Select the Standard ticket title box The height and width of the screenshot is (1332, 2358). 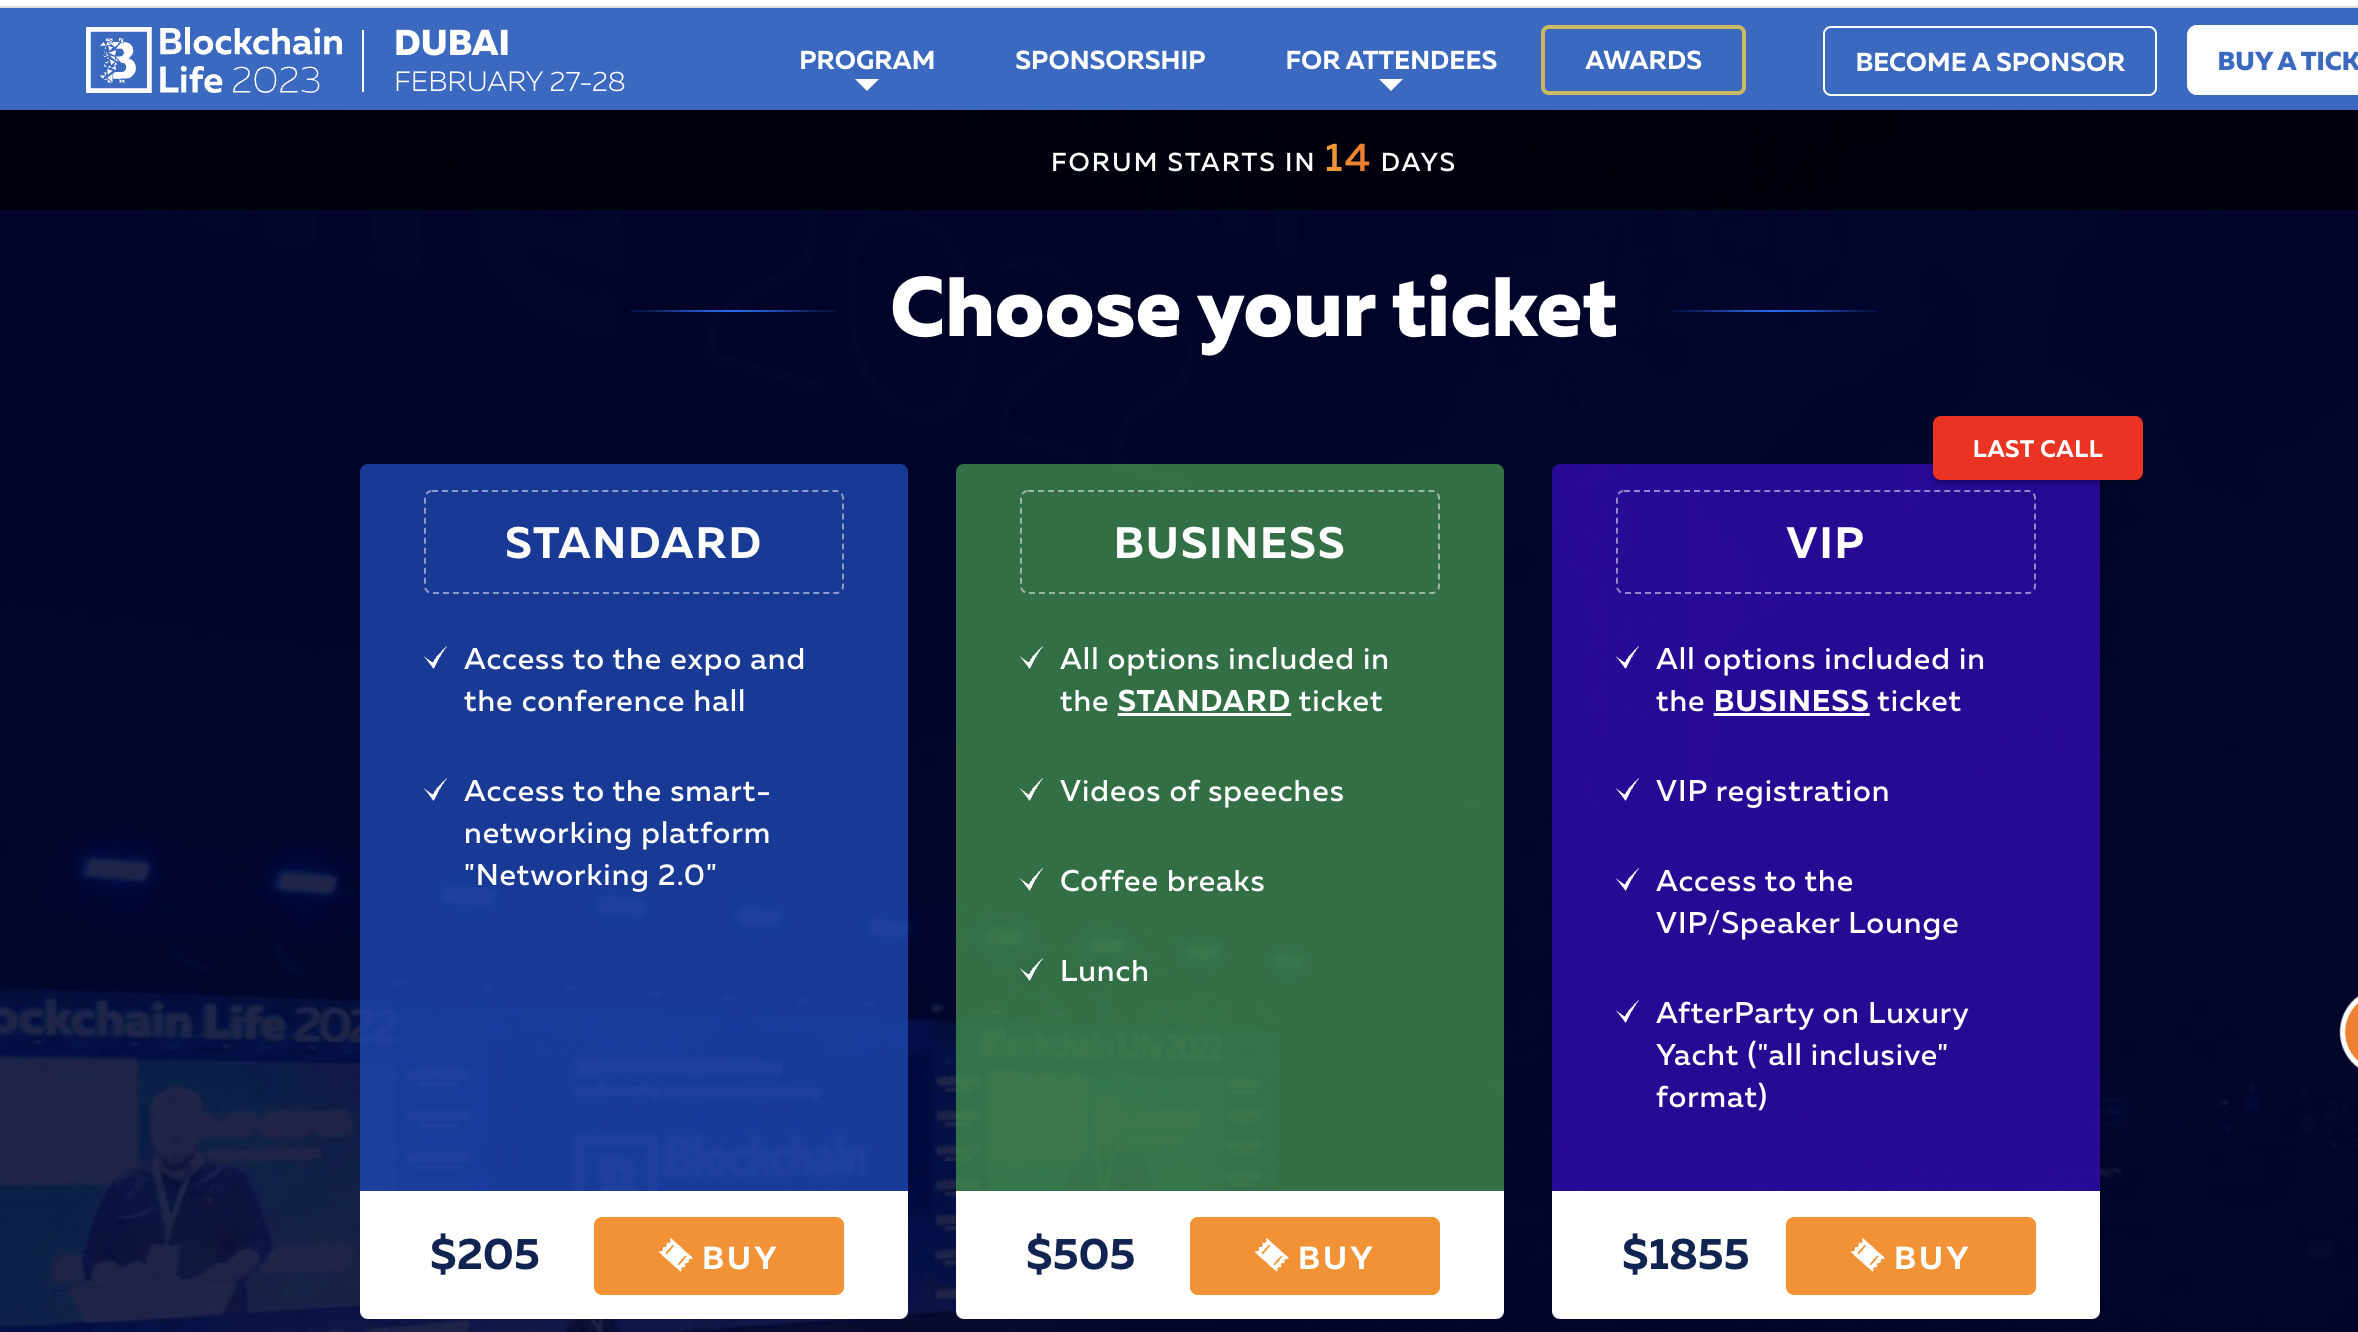coord(633,542)
